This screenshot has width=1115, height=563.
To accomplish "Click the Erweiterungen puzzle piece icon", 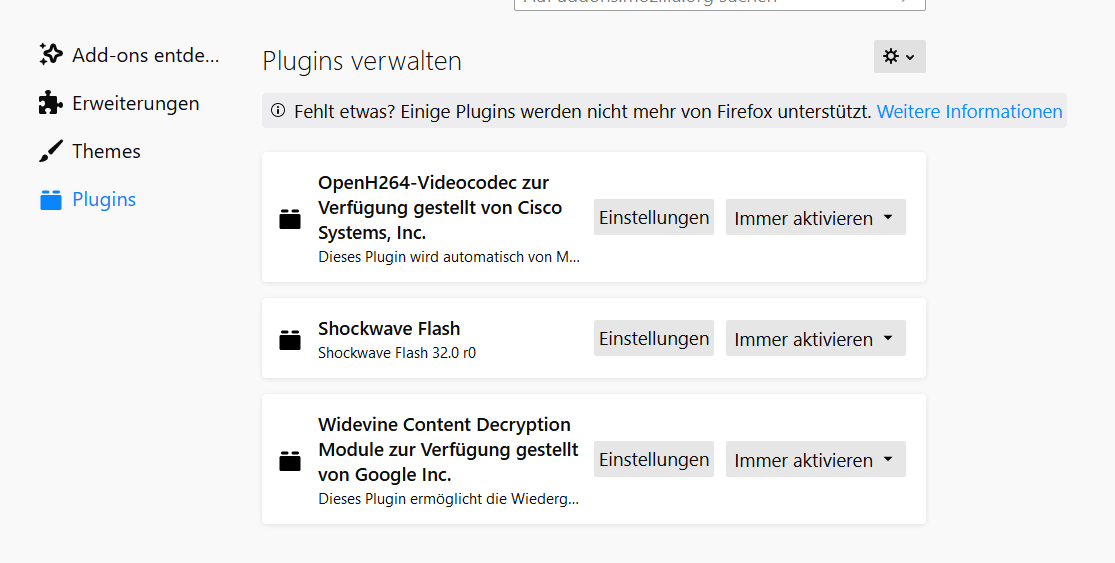I will 50,103.
